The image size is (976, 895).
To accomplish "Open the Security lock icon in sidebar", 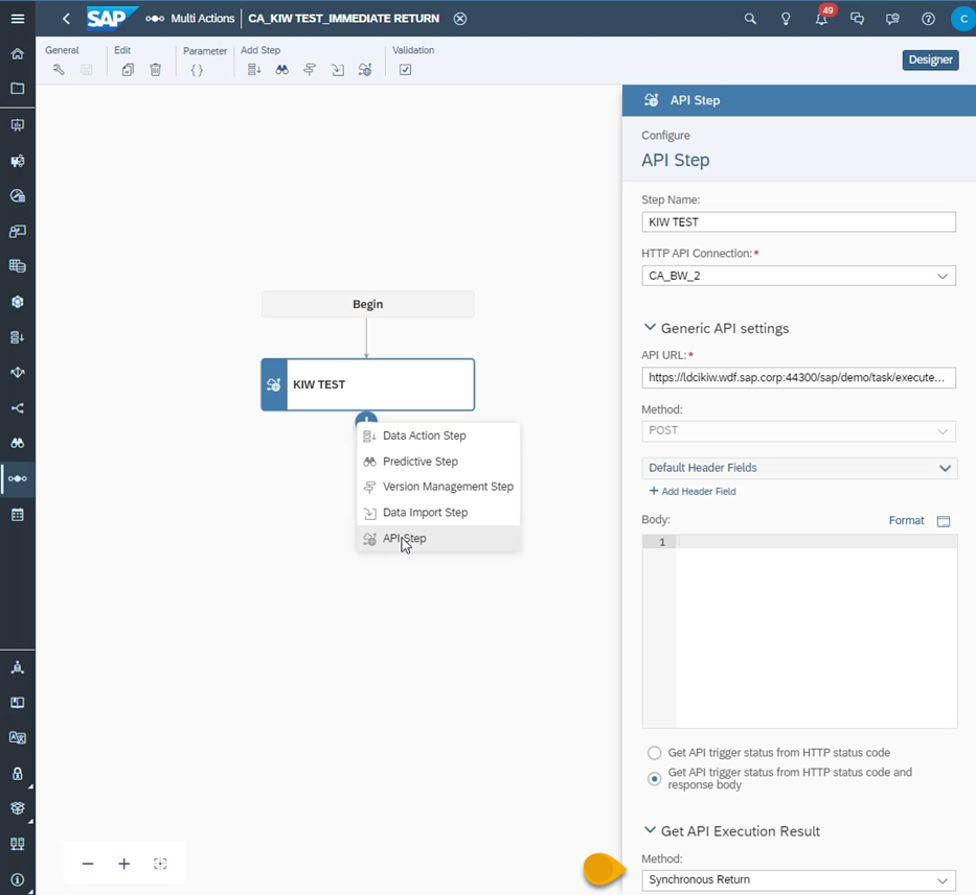I will click(17, 773).
